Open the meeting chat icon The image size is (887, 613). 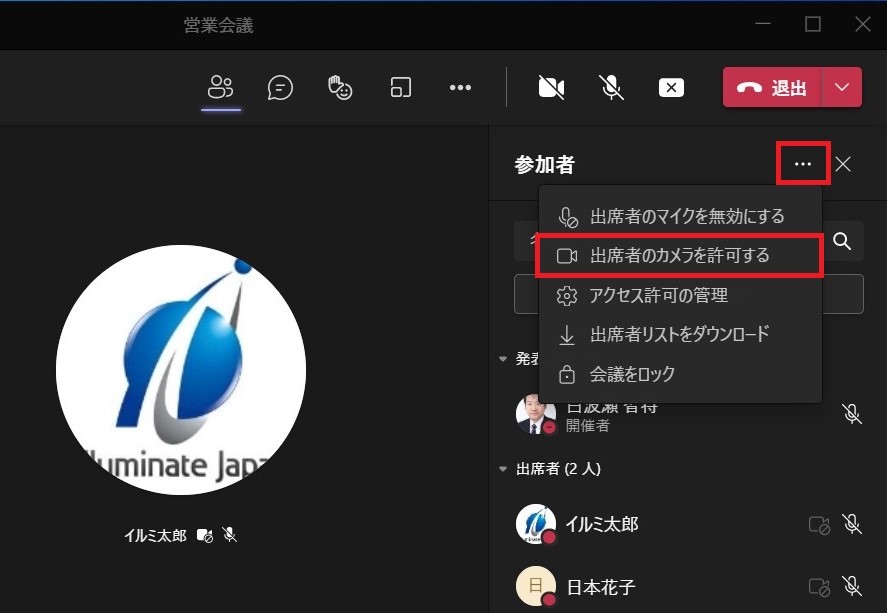tap(280, 88)
